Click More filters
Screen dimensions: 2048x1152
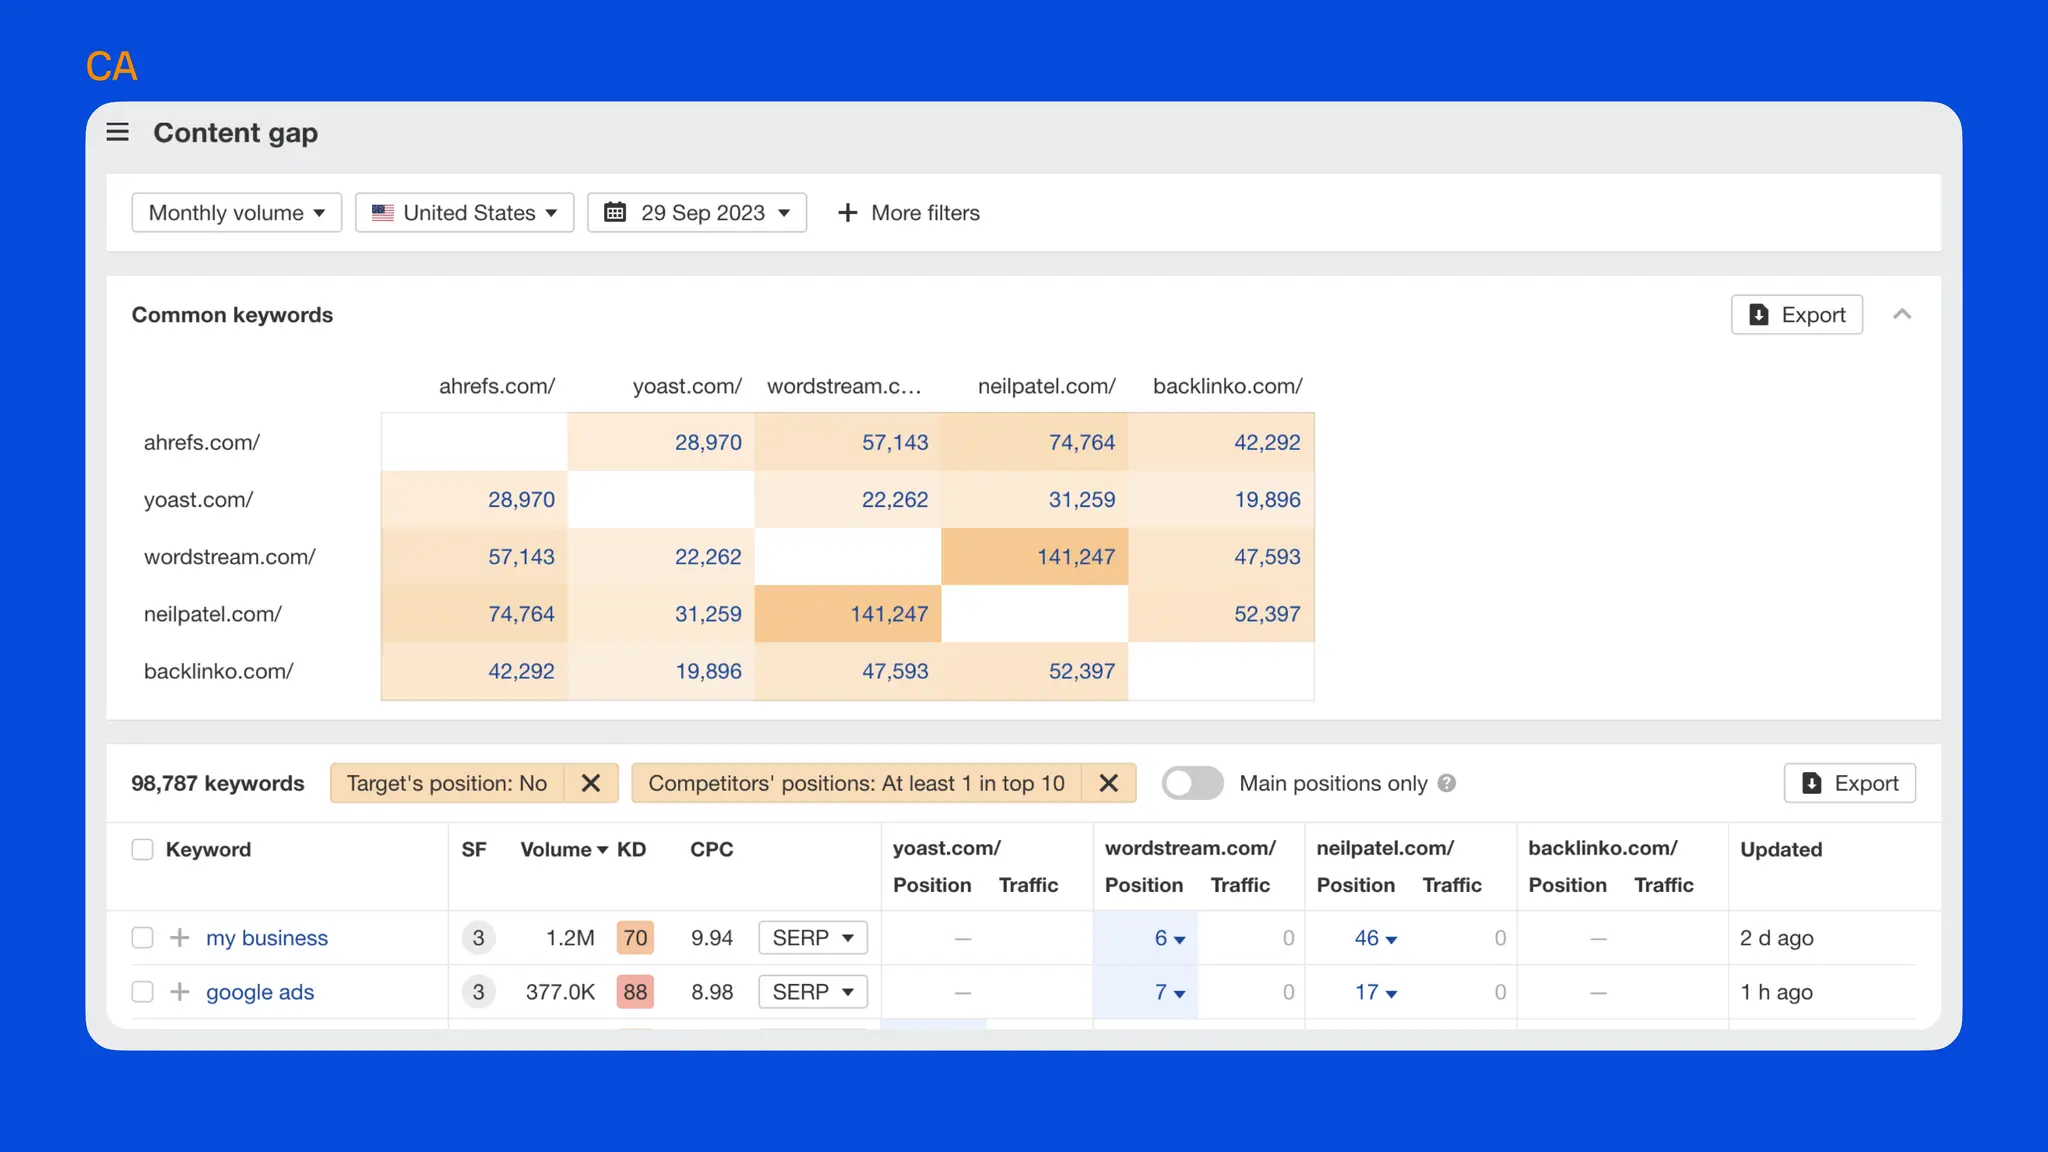909,213
